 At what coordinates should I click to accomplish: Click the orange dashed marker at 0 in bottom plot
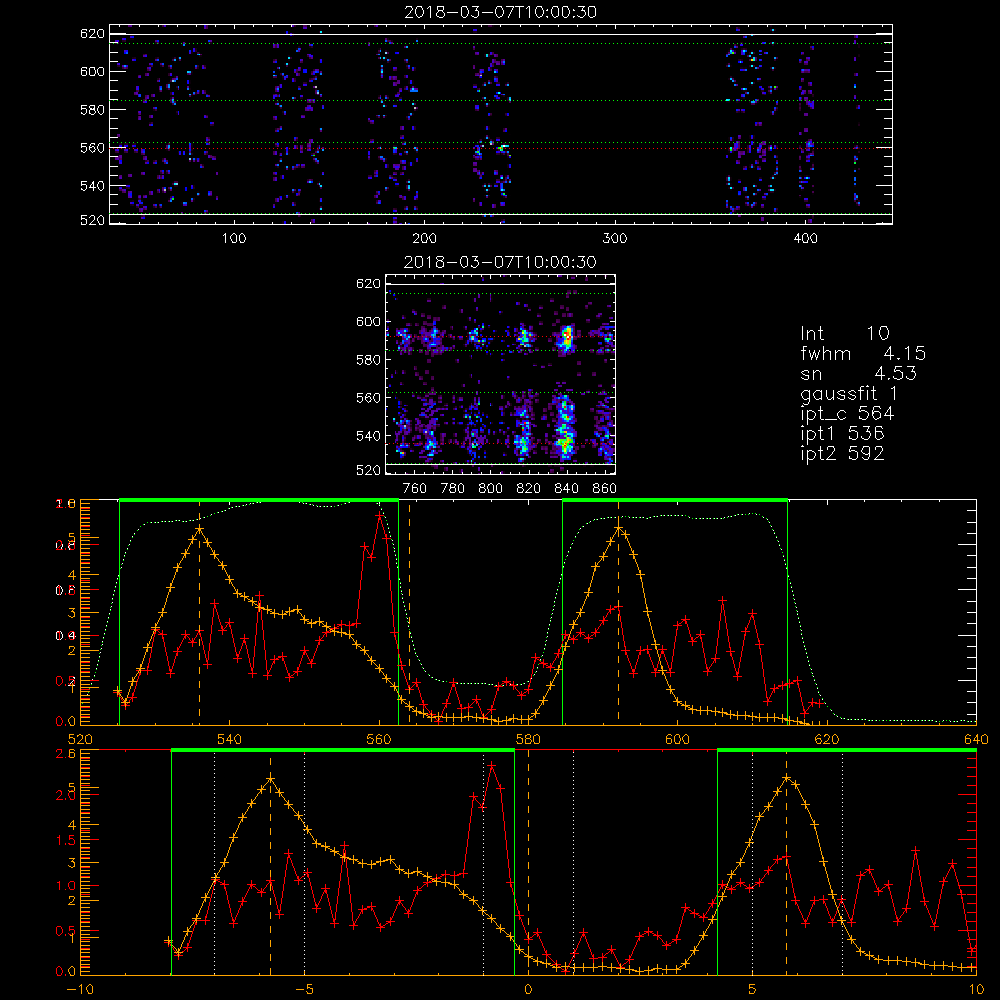coord(528,861)
